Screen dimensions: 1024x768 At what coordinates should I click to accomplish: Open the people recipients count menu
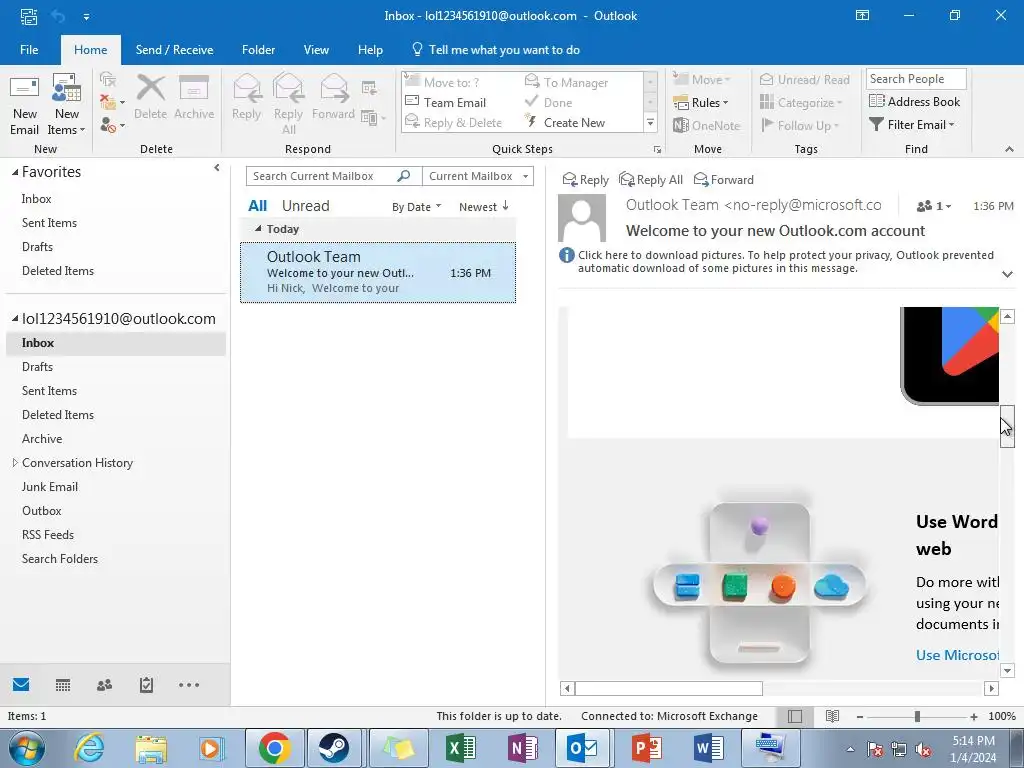coord(934,206)
